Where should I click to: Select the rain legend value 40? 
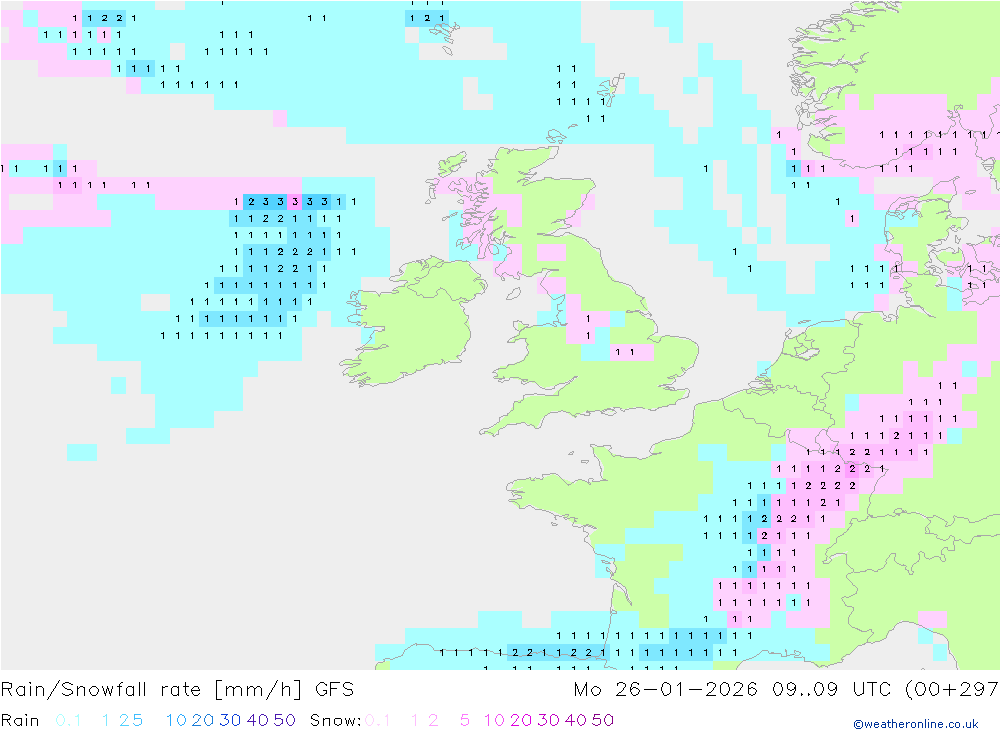coord(258,720)
